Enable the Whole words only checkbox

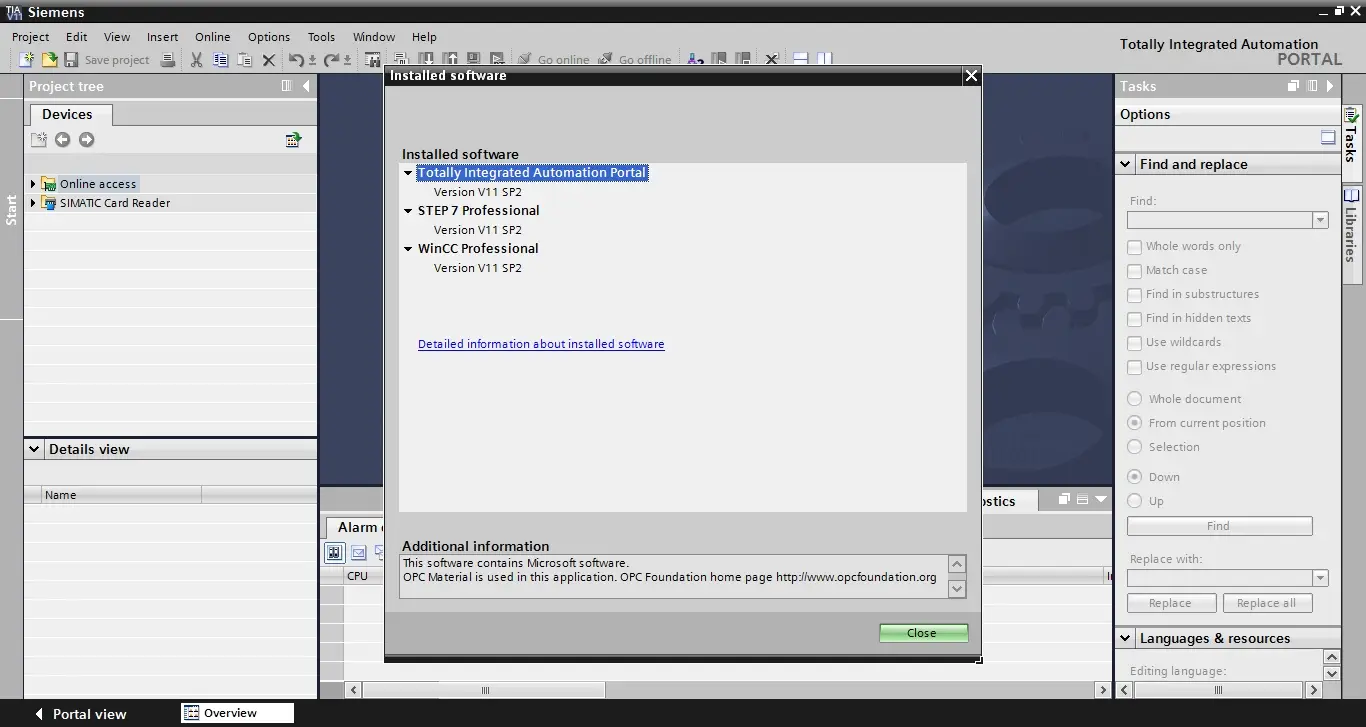1134,247
